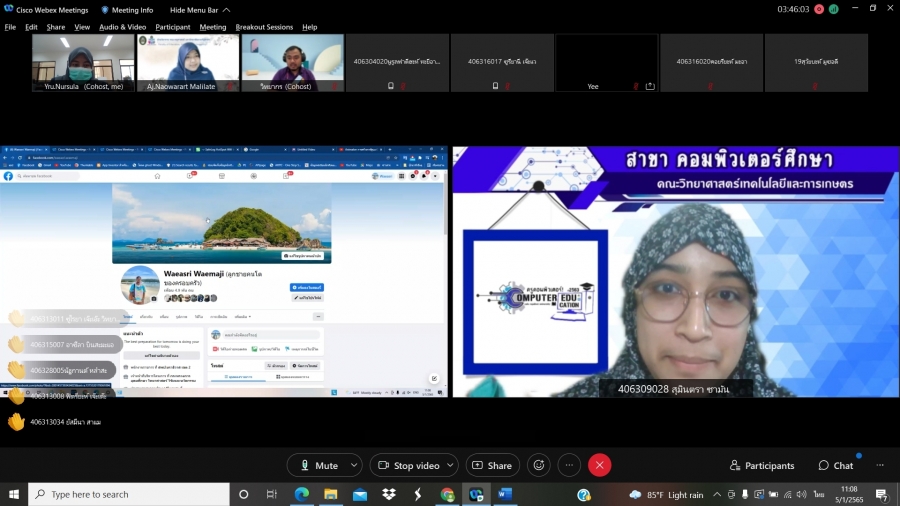Open the Audio & Video menu
900x506 pixels.
tap(122, 27)
